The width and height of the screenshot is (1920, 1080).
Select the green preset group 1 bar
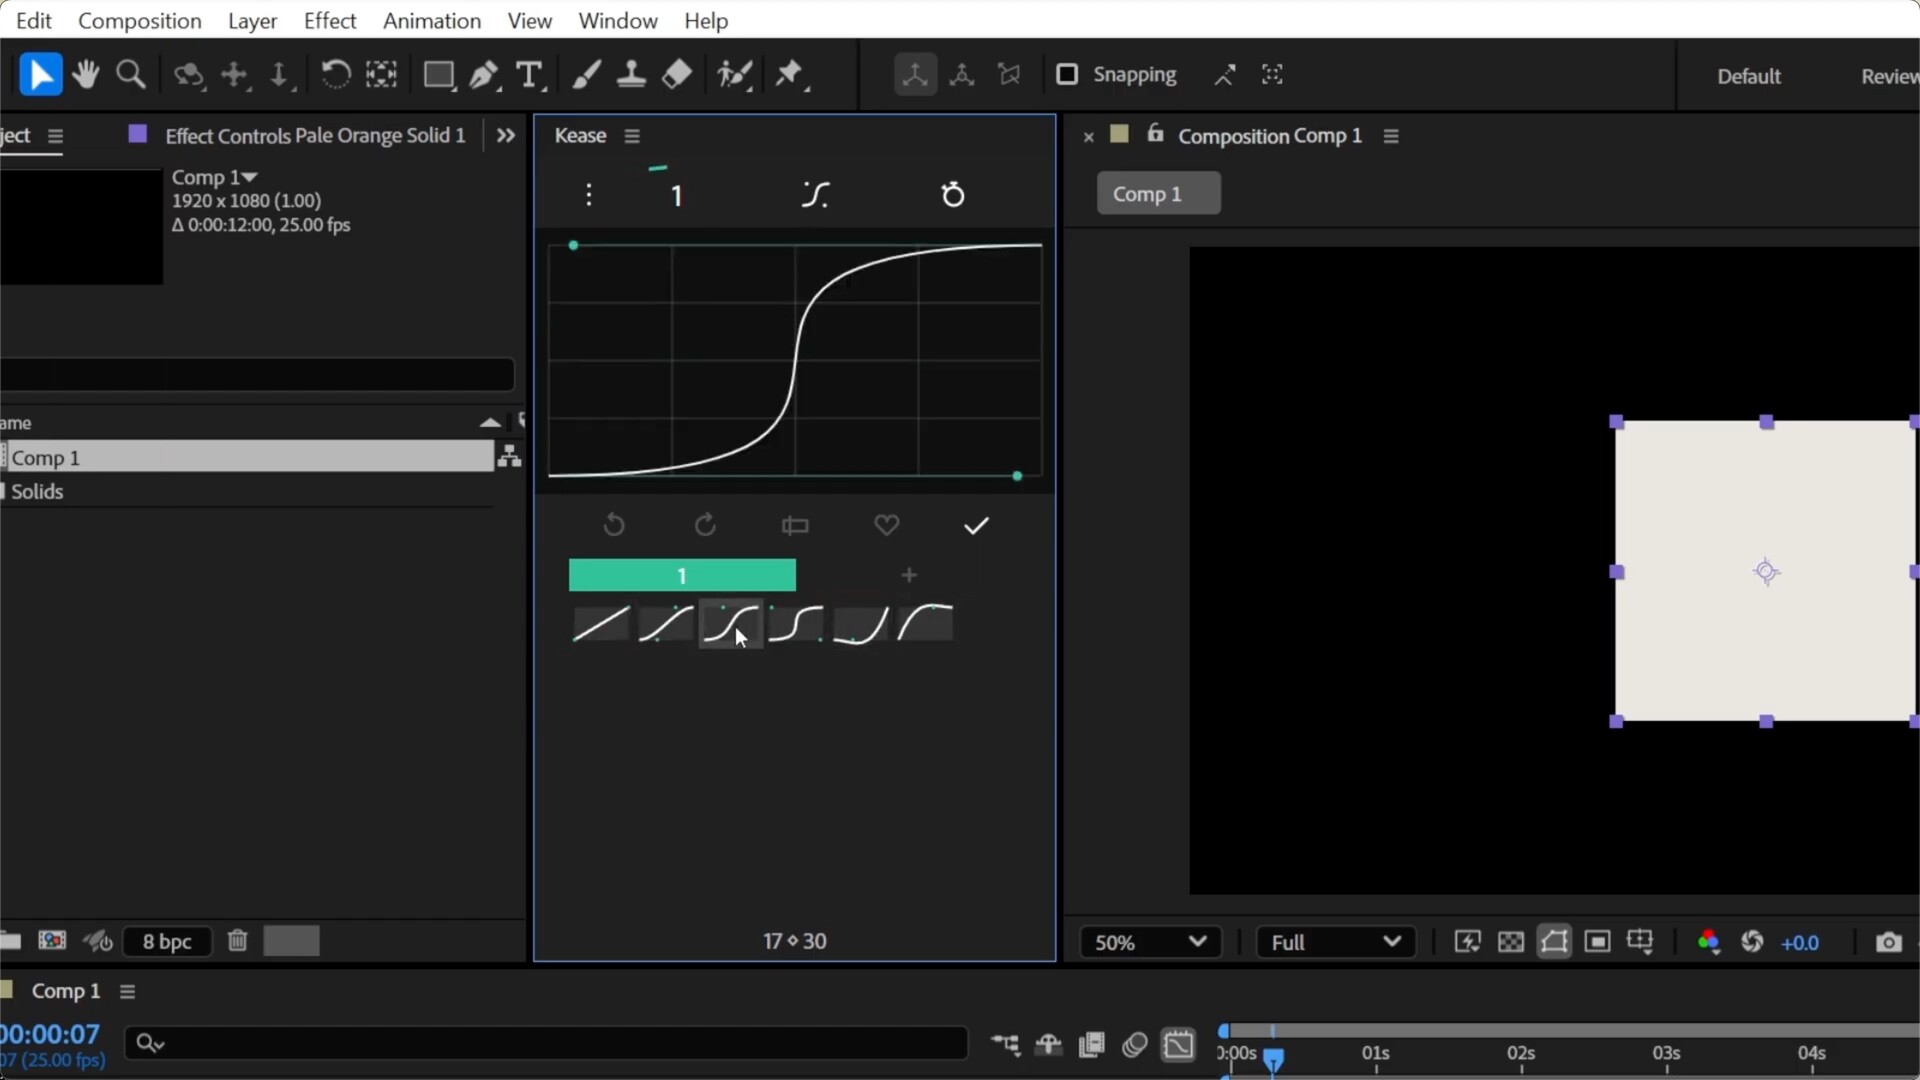[682, 575]
